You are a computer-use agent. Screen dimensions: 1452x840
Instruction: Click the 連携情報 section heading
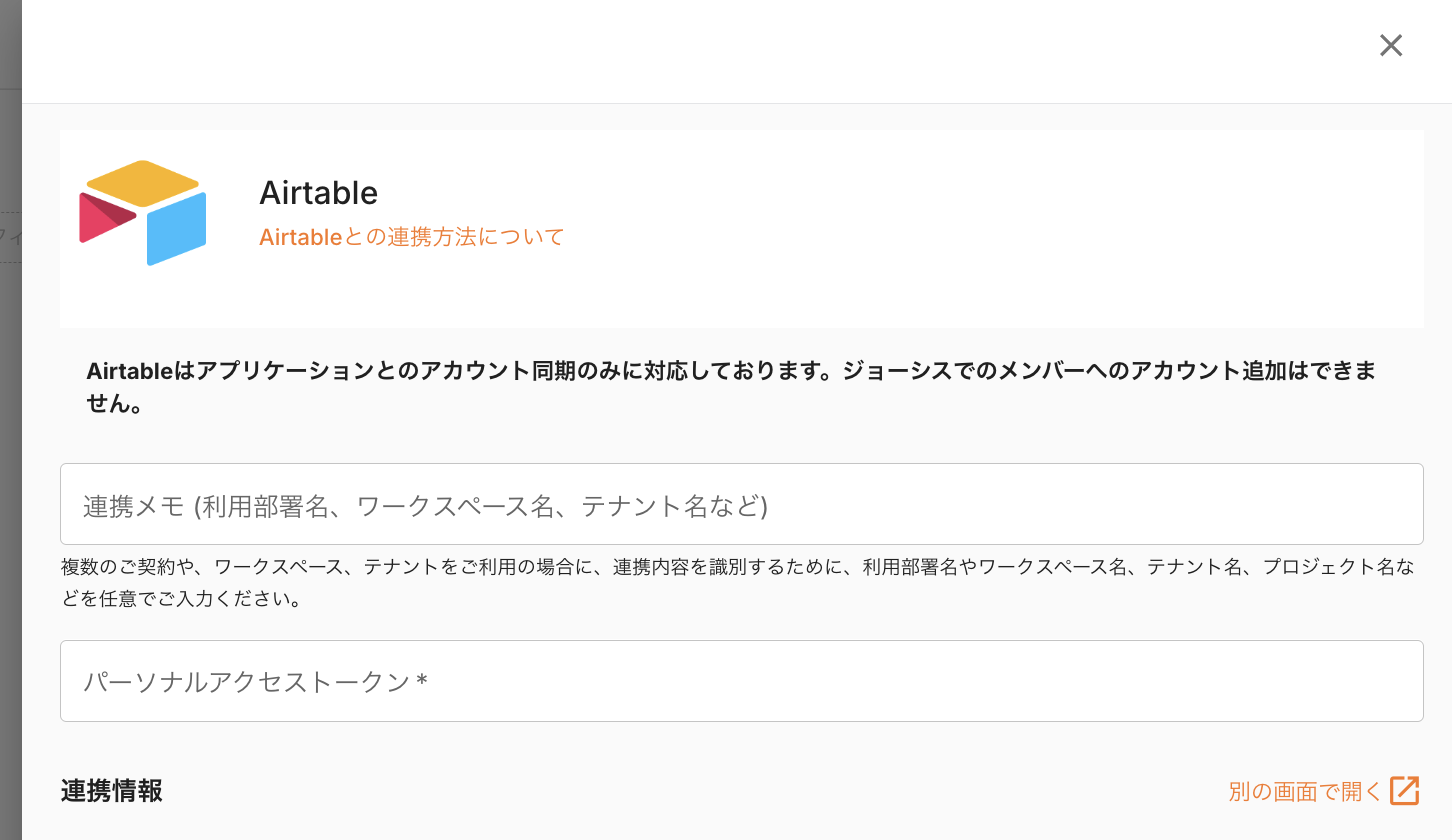click(111, 791)
